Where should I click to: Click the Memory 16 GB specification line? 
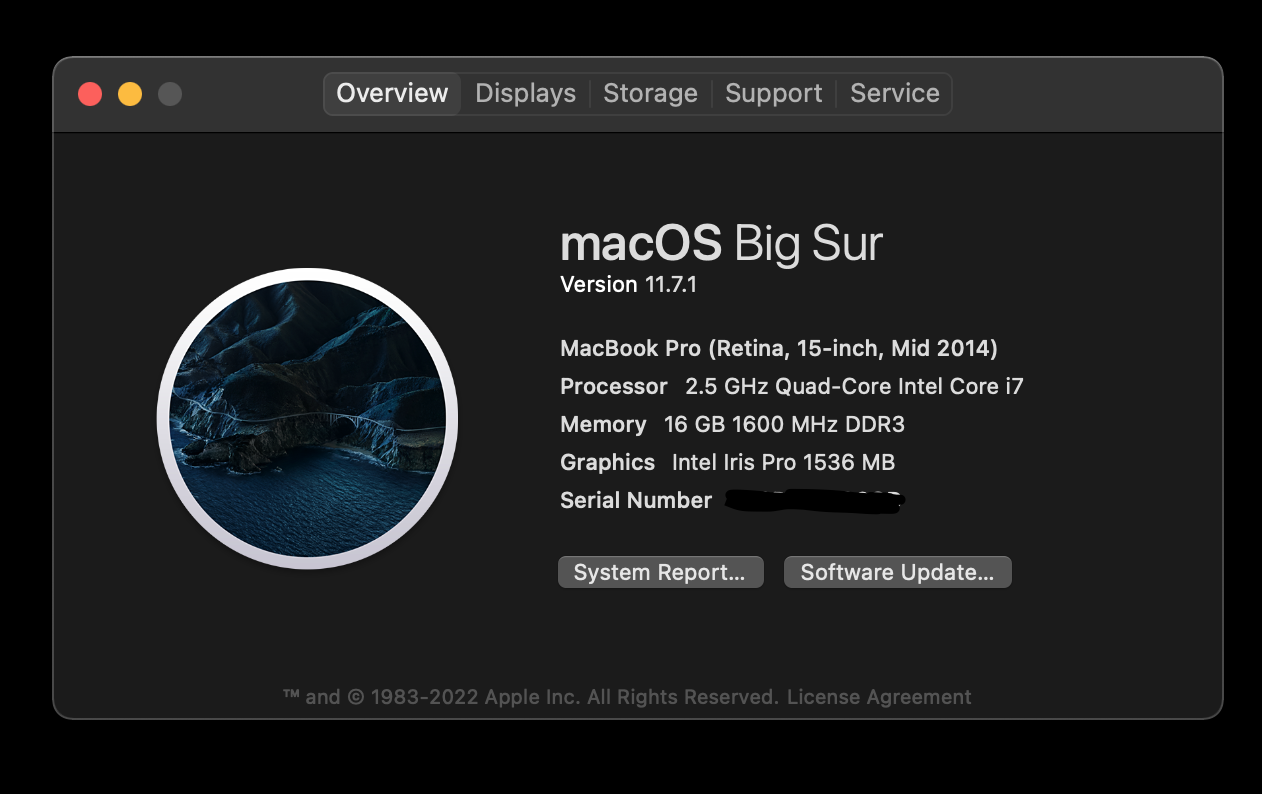[x=732, y=424]
